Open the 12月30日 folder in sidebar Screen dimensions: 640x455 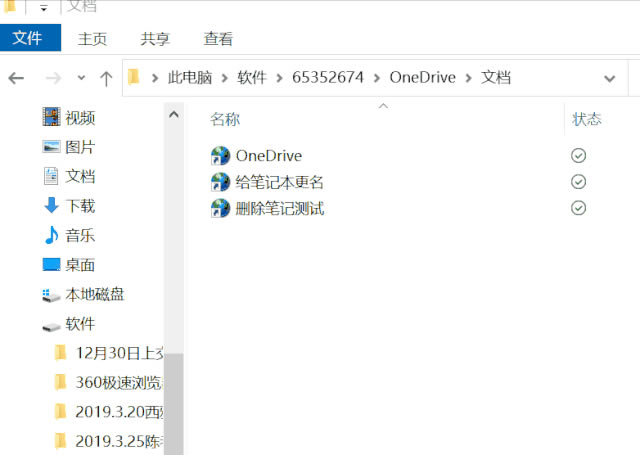[119, 353]
